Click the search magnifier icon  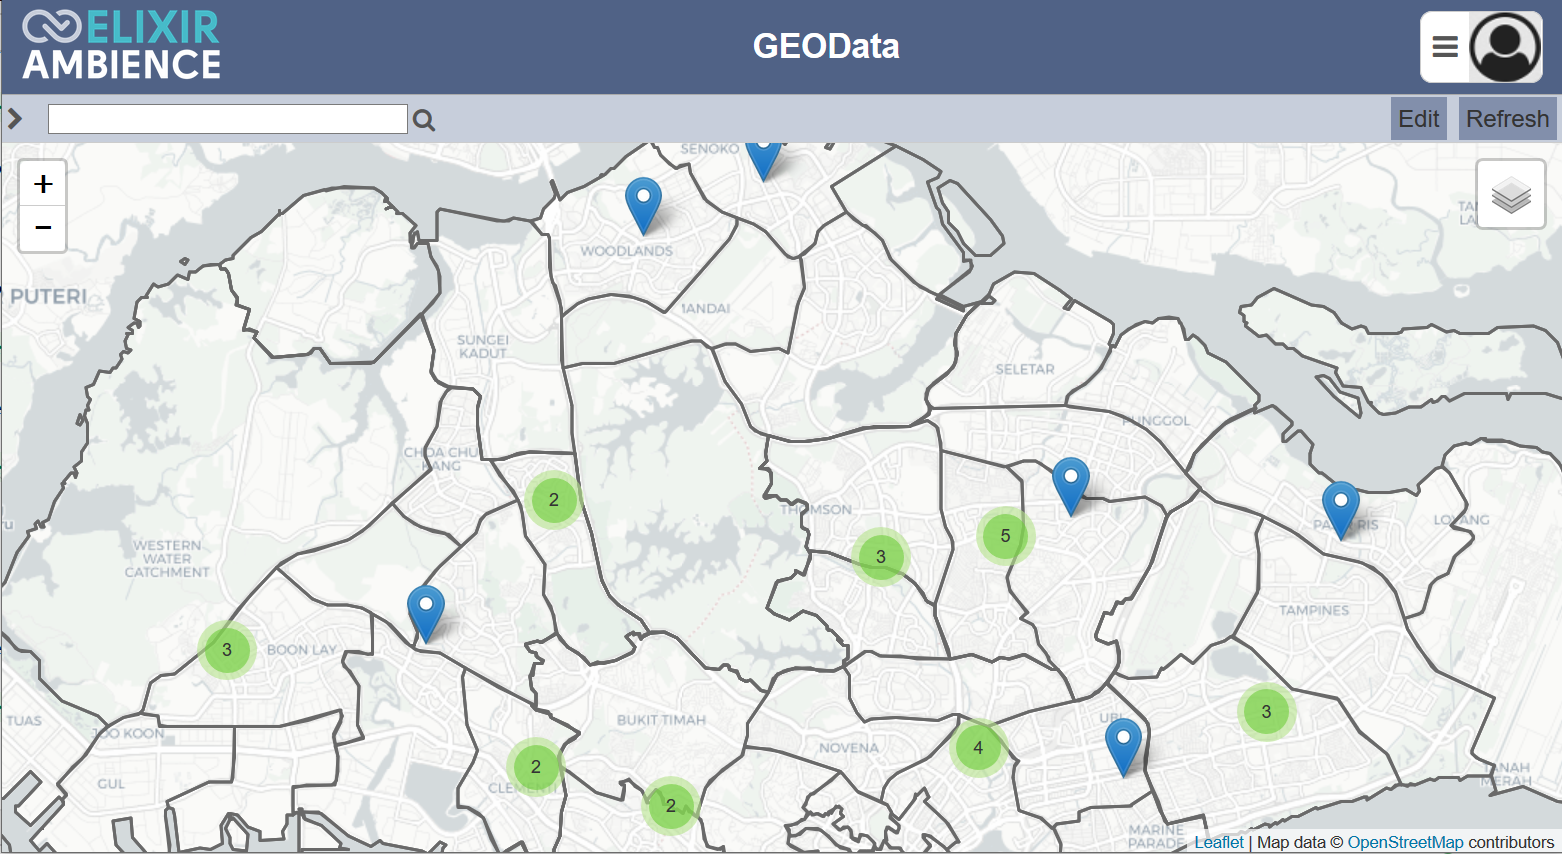(424, 121)
